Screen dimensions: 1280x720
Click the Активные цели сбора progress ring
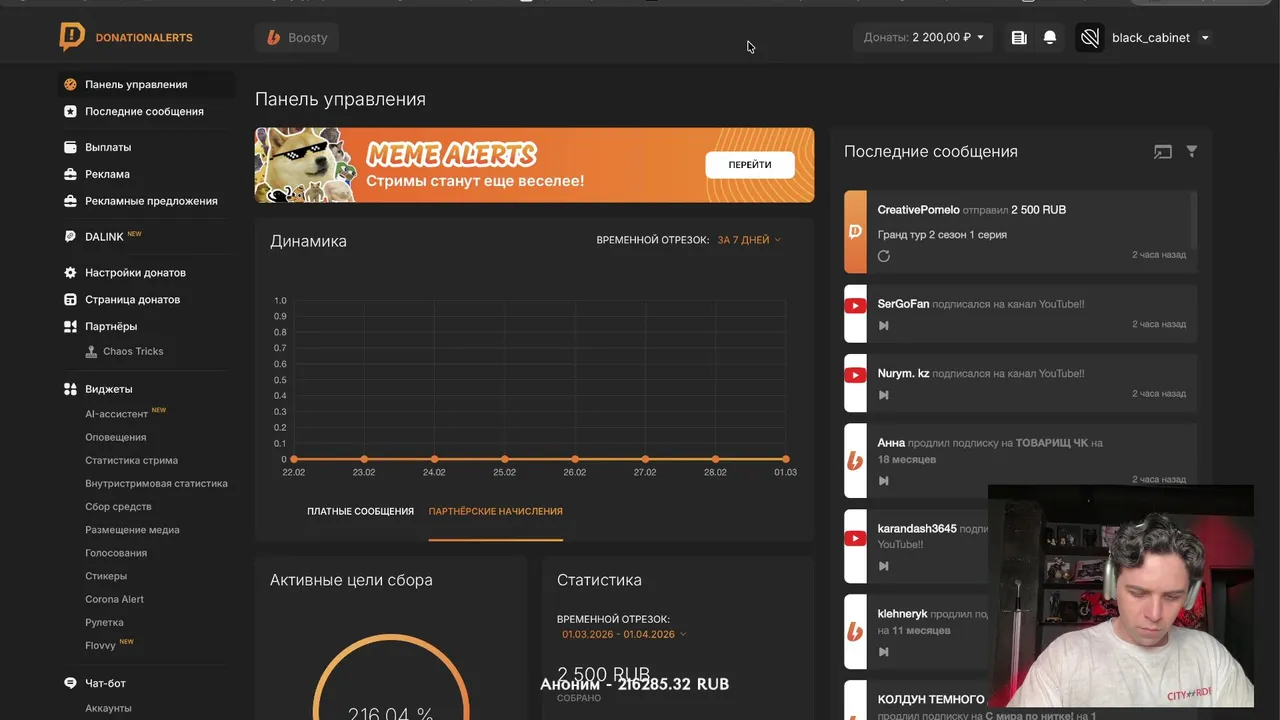click(391, 677)
